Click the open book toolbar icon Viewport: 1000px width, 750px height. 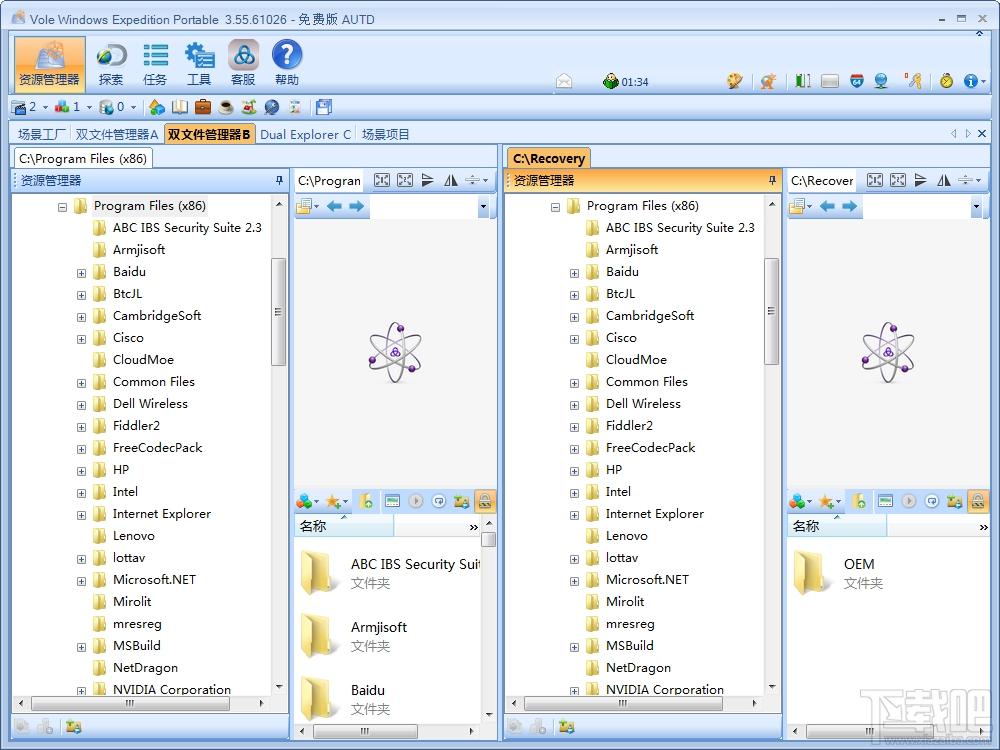coord(180,107)
